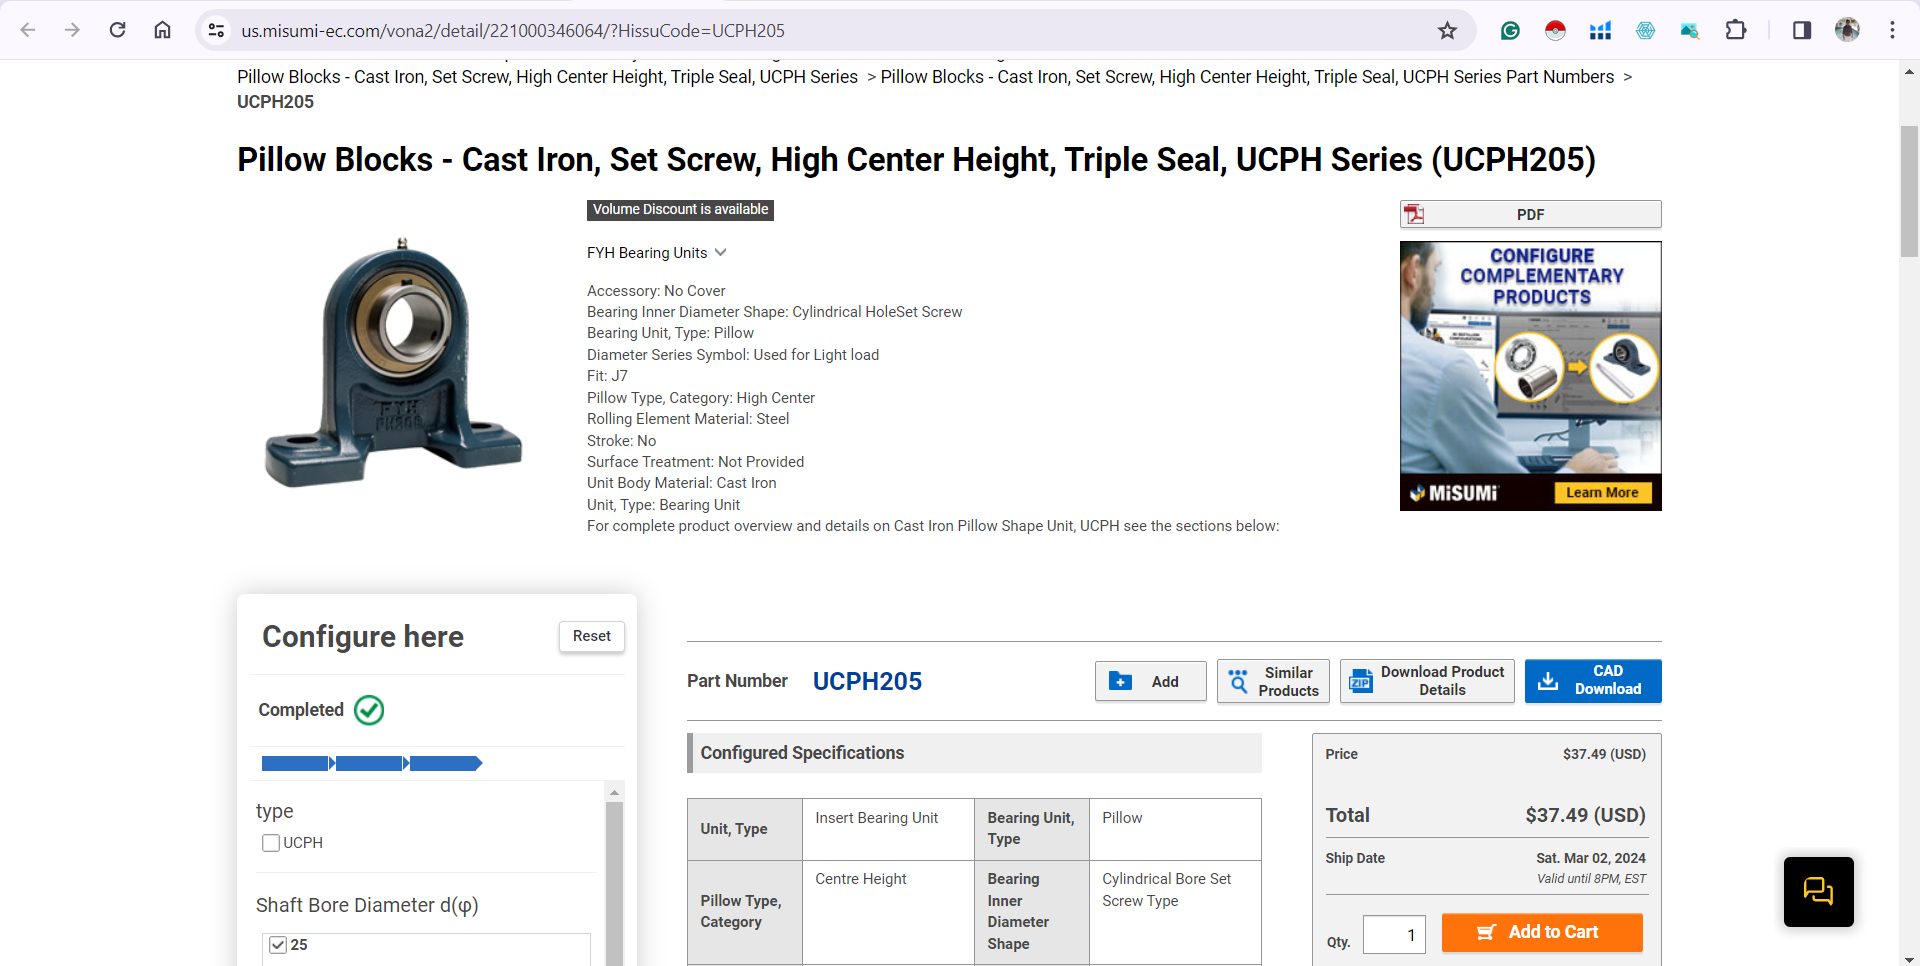Click the quantity input field
The height and width of the screenshot is (966, 1920).
coord(1394,935)
